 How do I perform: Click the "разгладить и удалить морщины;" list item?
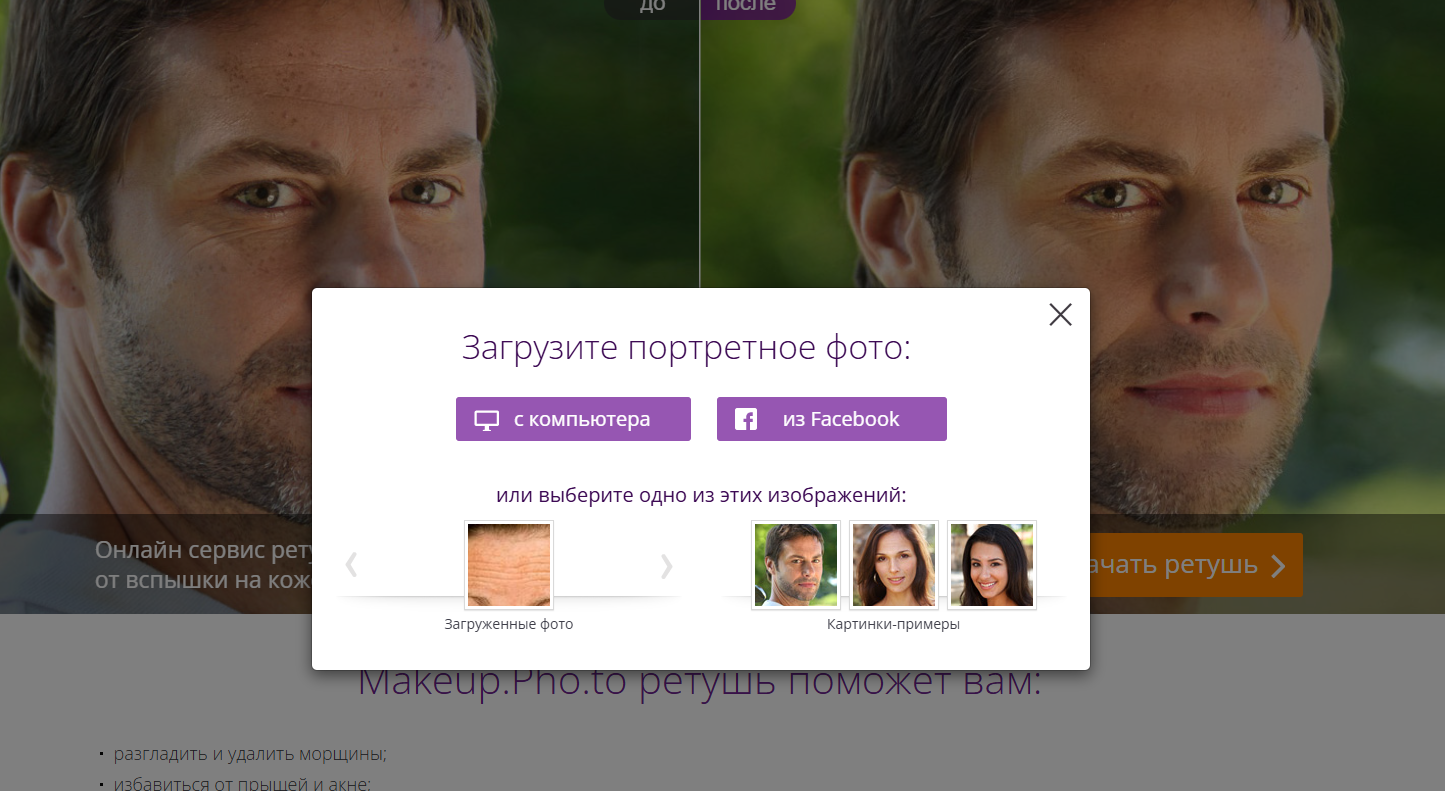[x=250, y=753]
